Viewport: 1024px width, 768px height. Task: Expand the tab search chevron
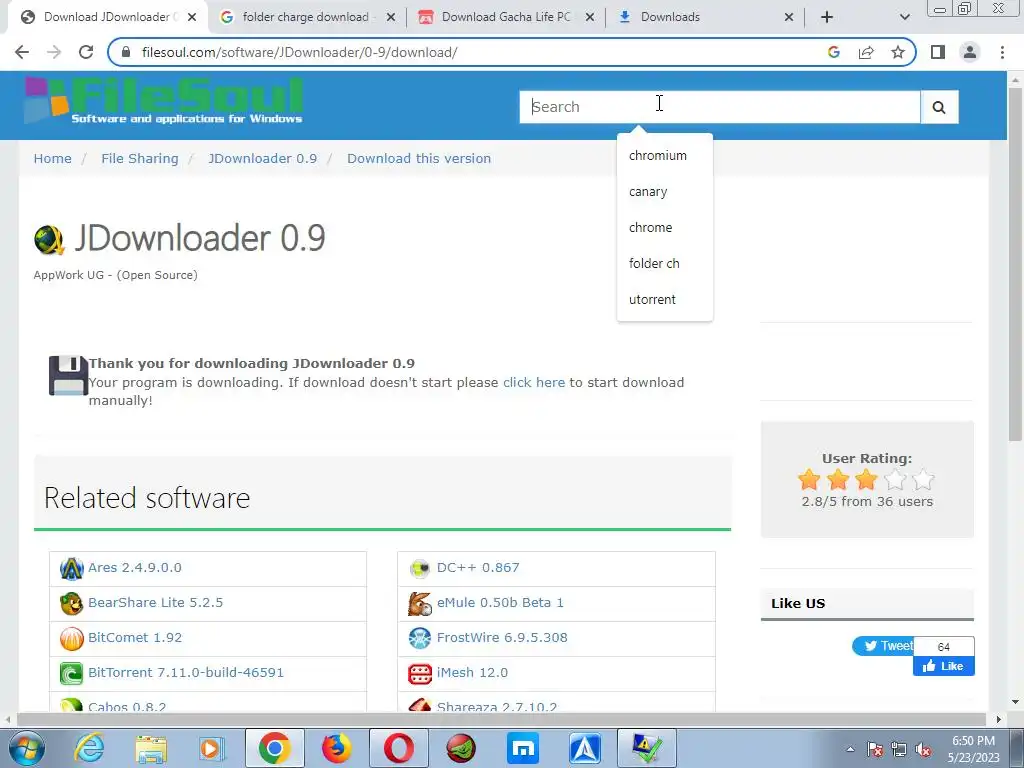click(x=904, y=17)
